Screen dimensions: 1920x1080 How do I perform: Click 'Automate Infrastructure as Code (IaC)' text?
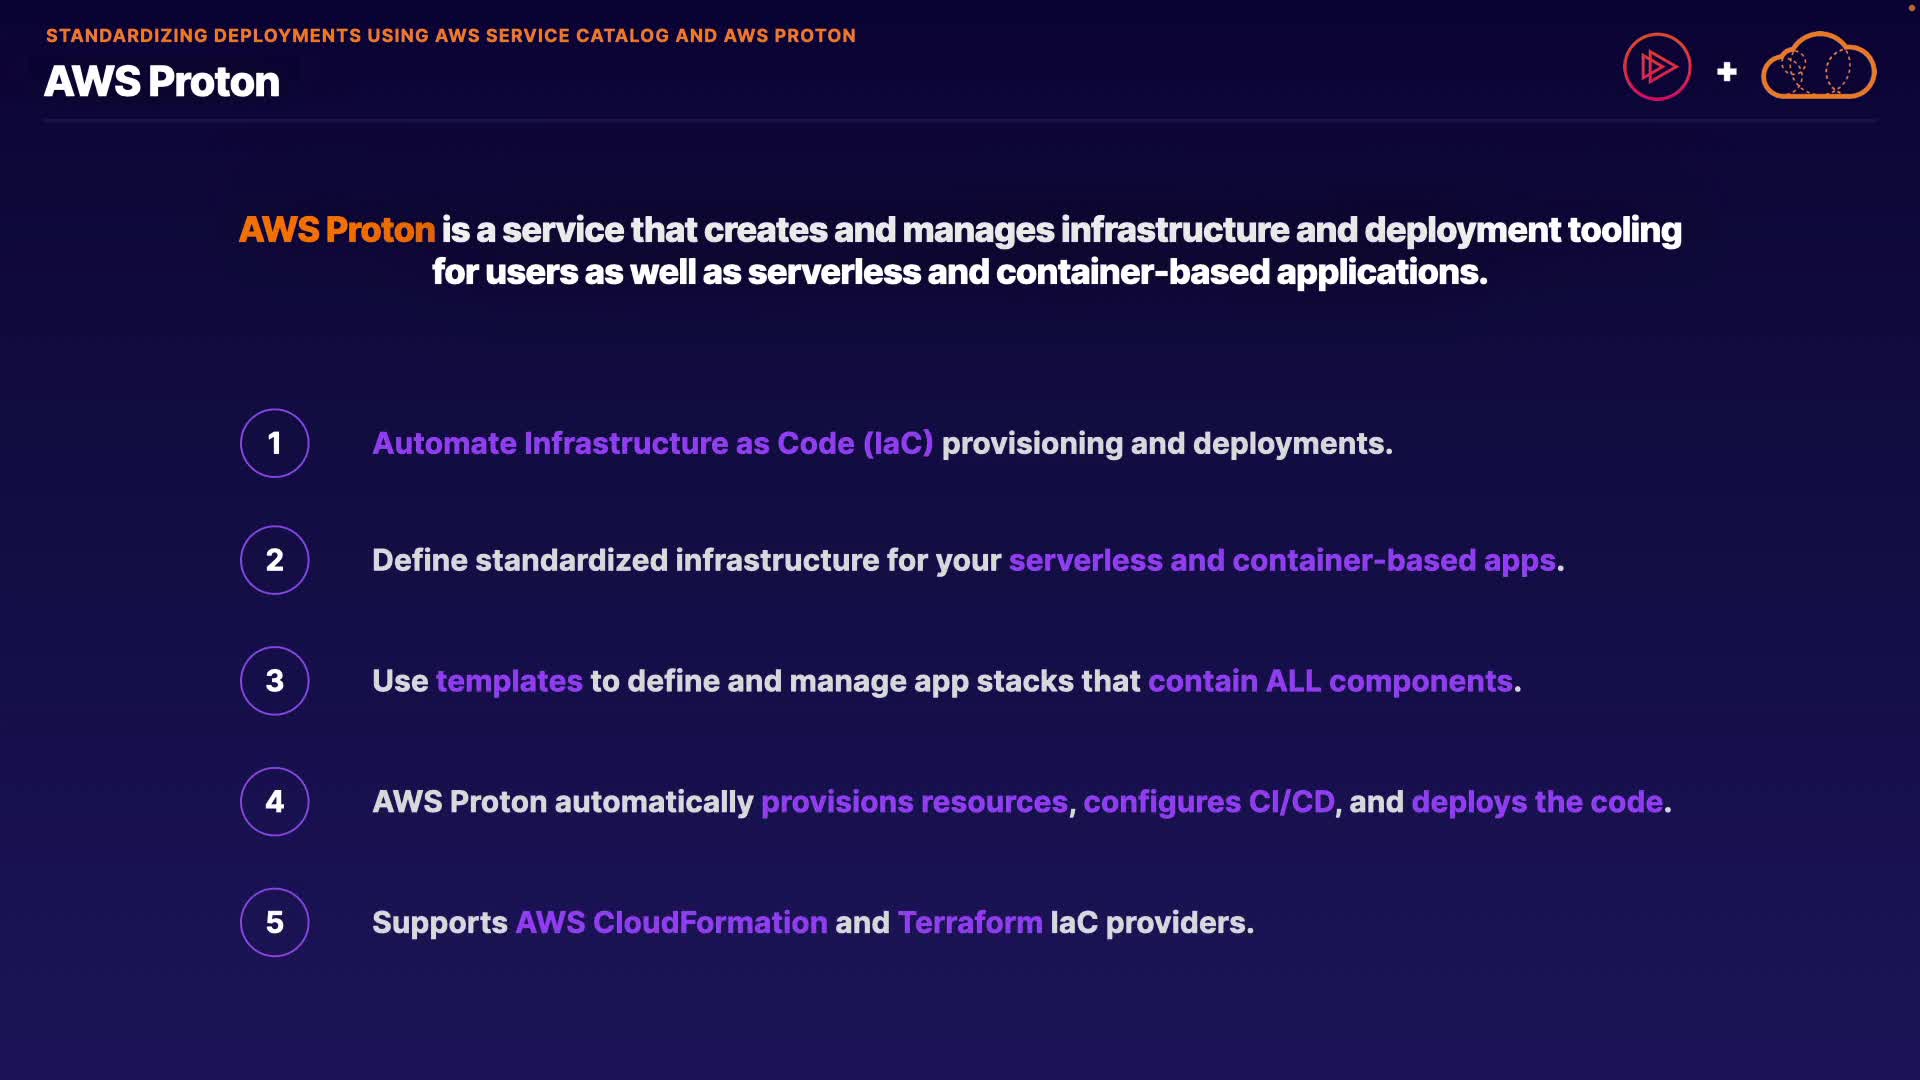[652, 443]
